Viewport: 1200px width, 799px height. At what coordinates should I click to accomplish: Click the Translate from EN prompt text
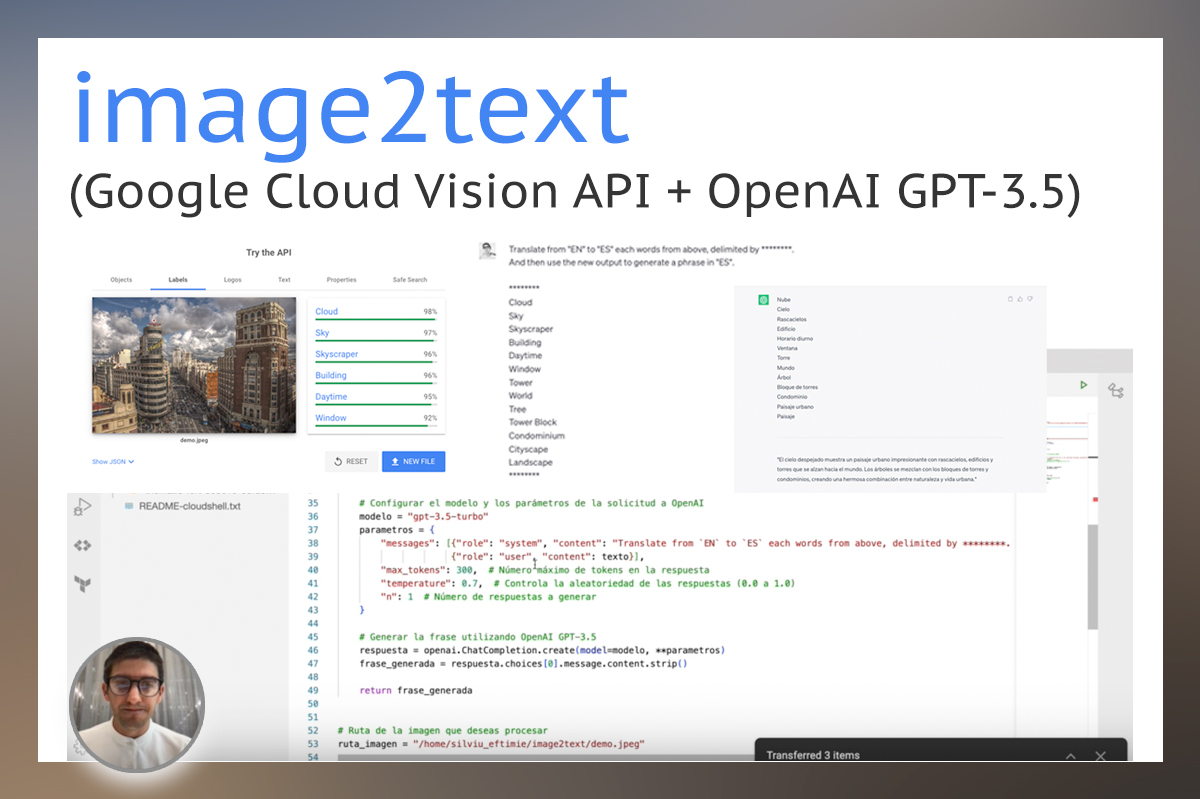pos(651,254)
